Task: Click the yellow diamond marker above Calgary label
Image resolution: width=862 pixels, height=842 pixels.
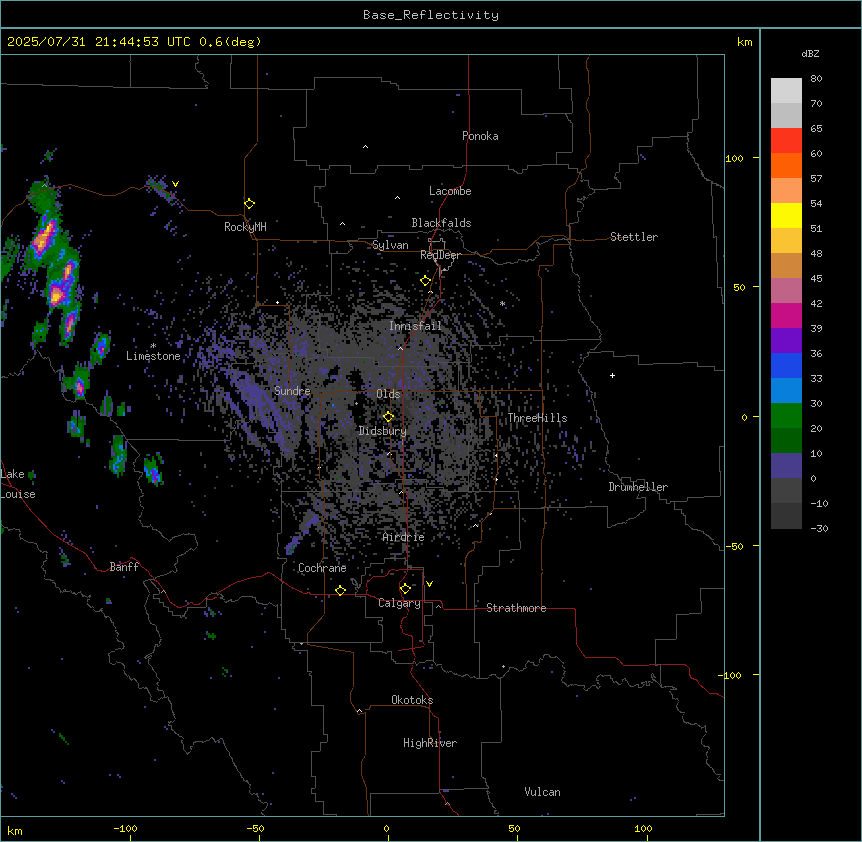Action: (405, 589)
